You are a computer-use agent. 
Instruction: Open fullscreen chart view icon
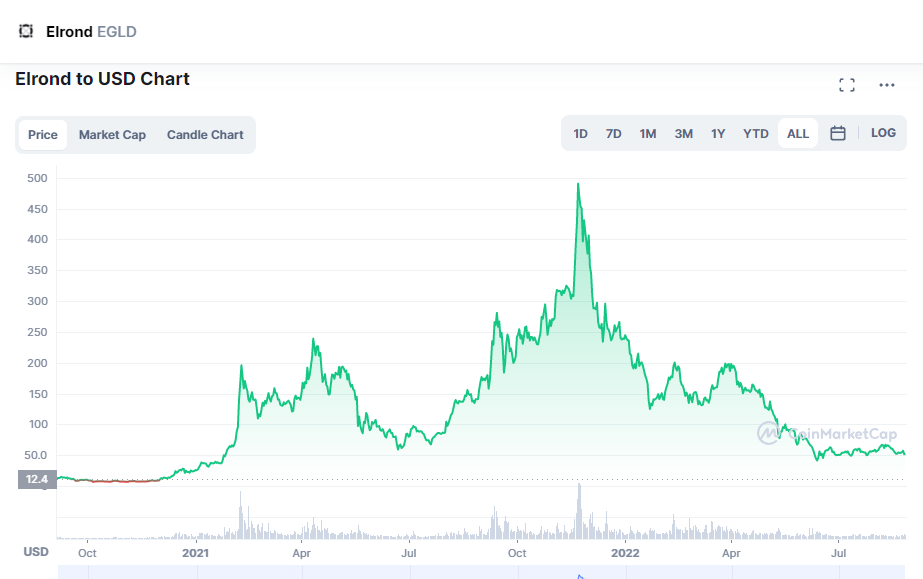tap(847, 85)
